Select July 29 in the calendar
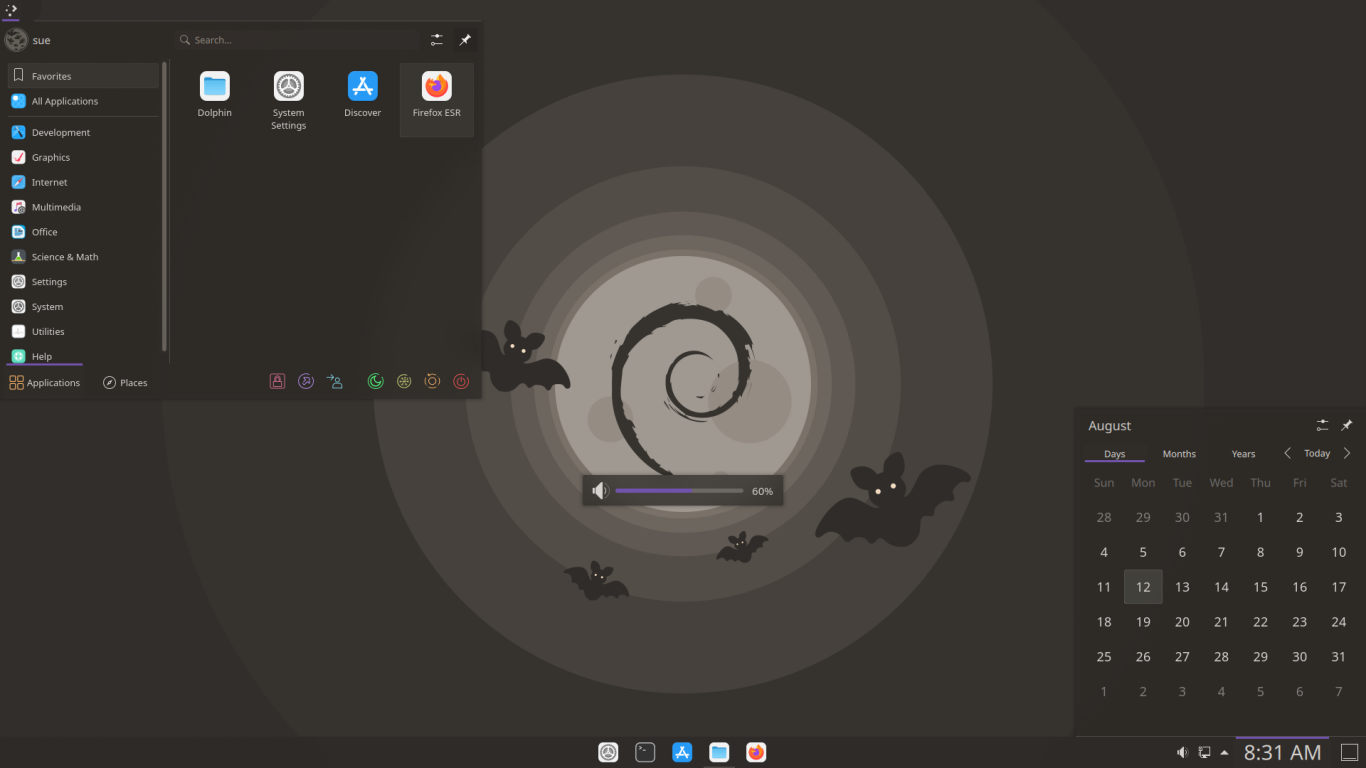The width and height of the screenshot is (1366, 768). pyautogui.click(x=1143, y=517)
